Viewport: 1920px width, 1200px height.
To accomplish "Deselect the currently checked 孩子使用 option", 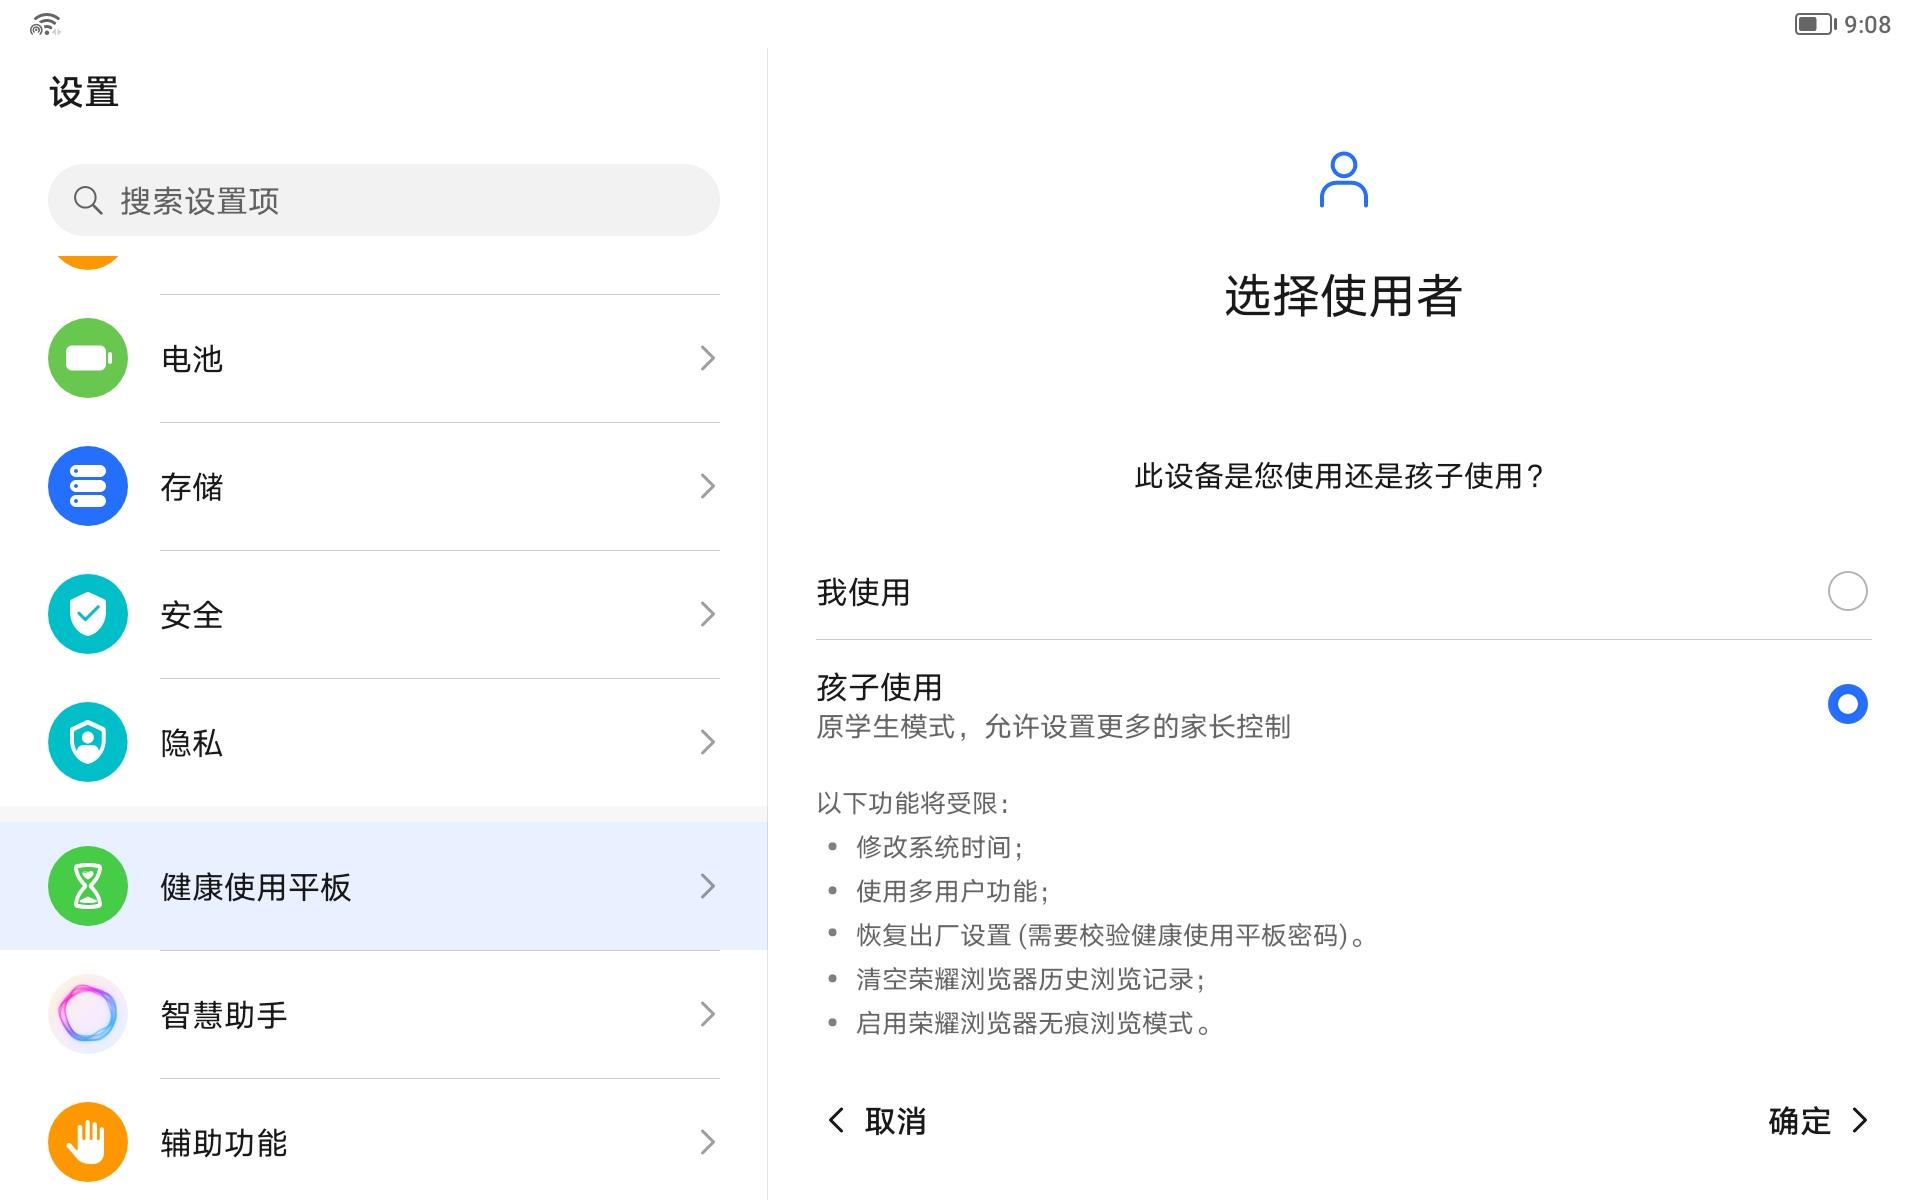I will [x=1849, y=704].
